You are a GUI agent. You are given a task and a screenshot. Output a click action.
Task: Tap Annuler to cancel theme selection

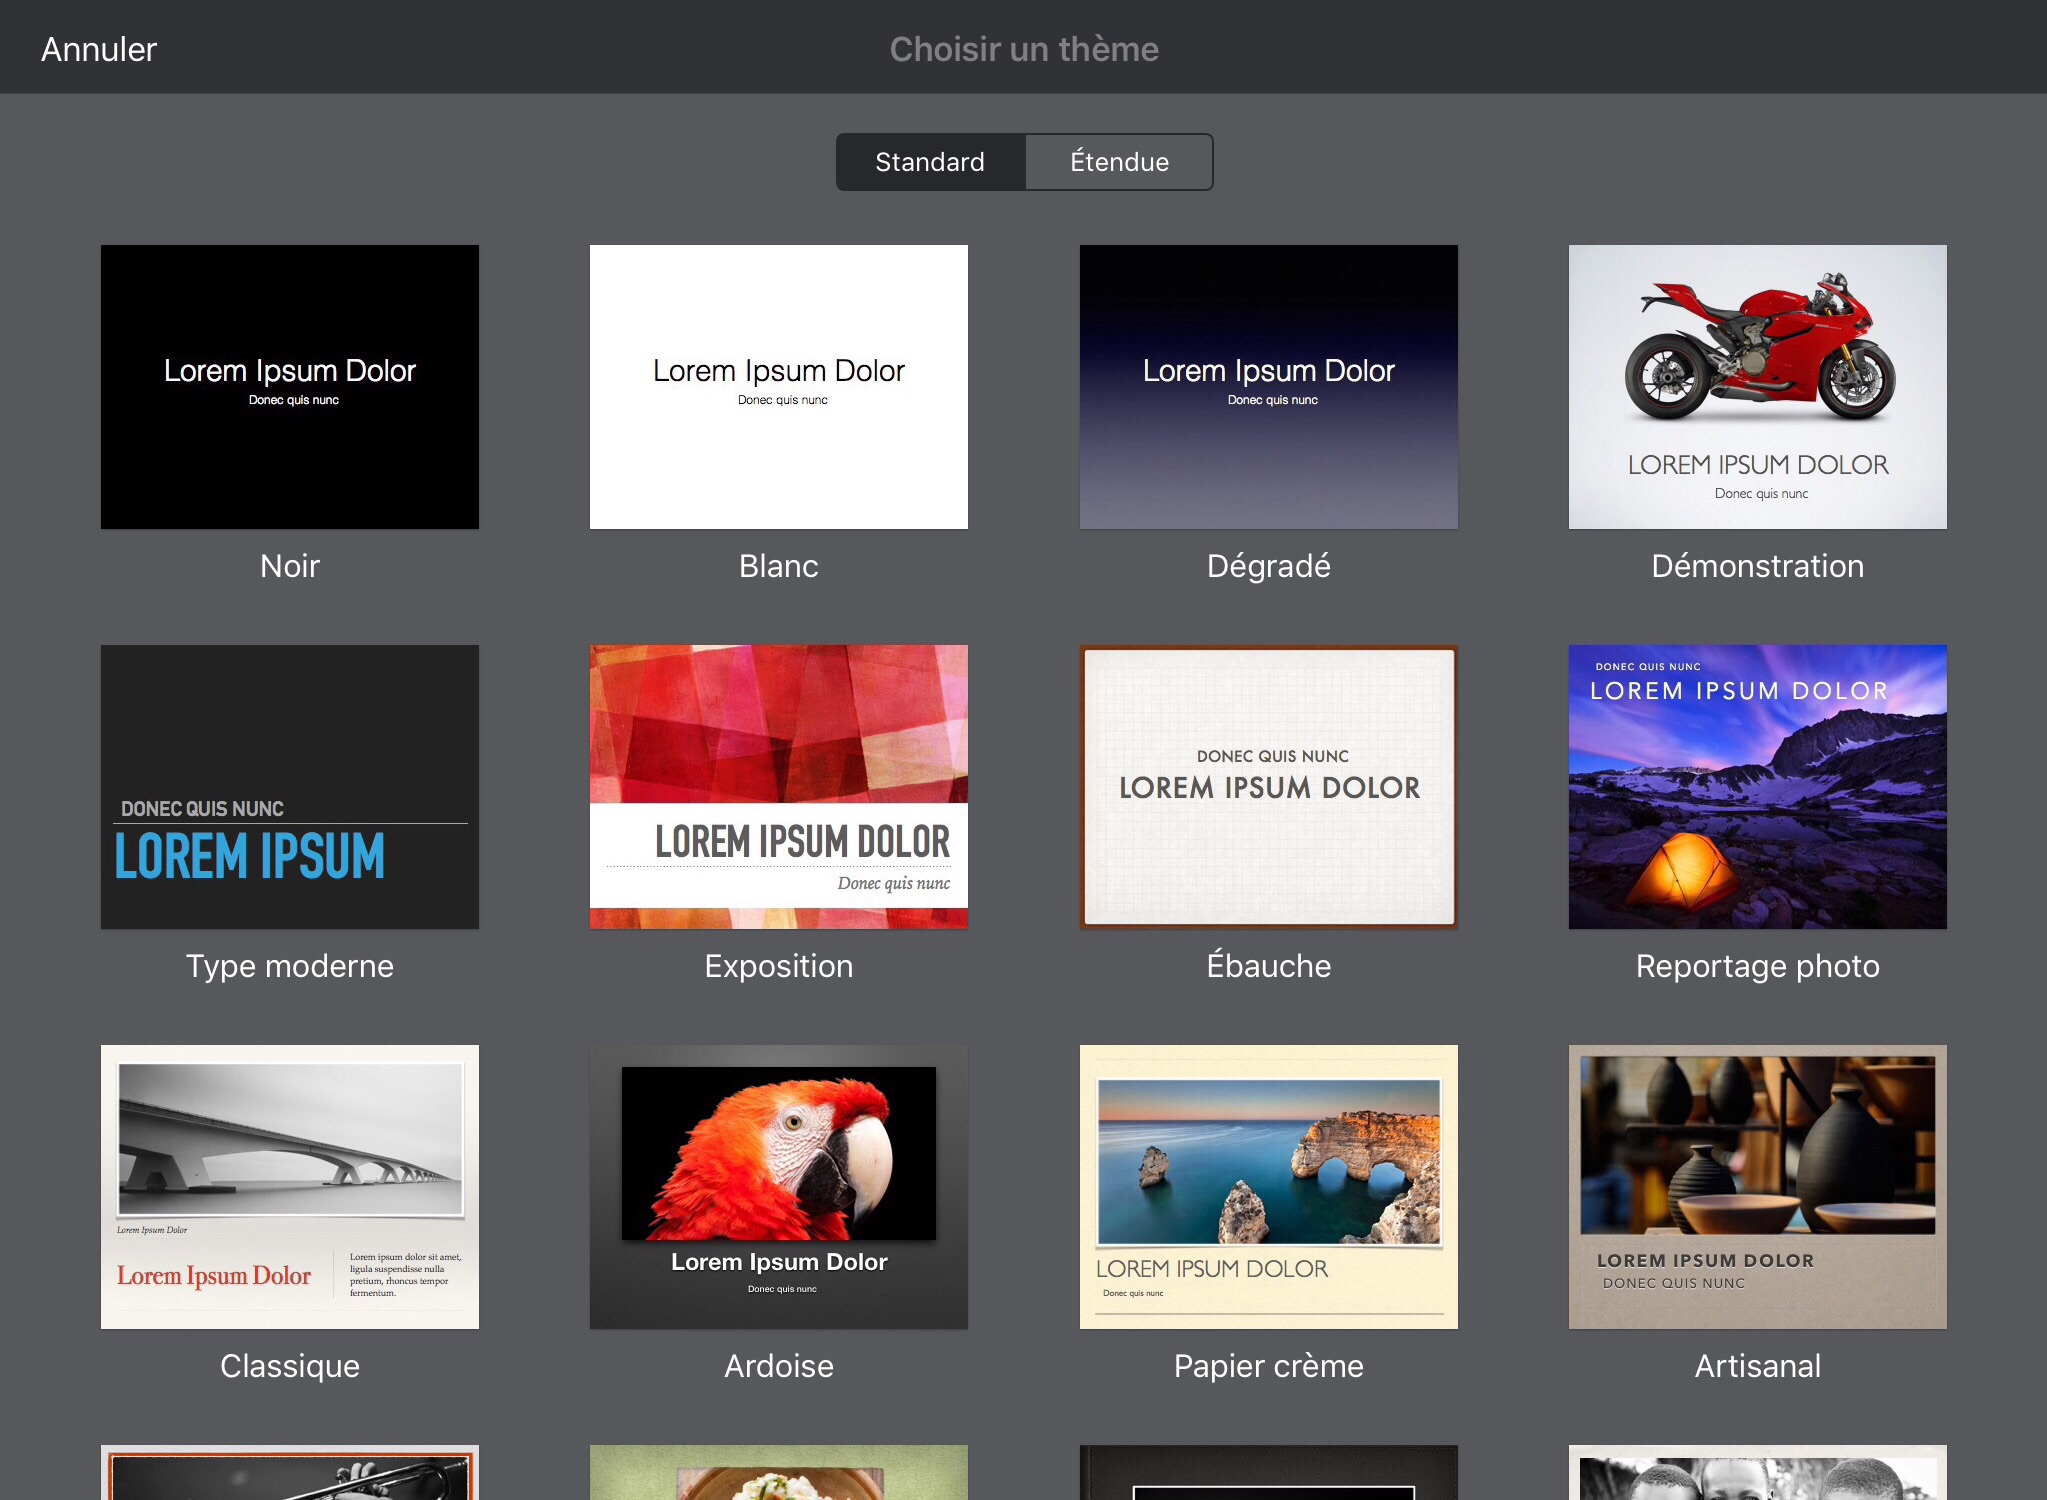[98, 49]
